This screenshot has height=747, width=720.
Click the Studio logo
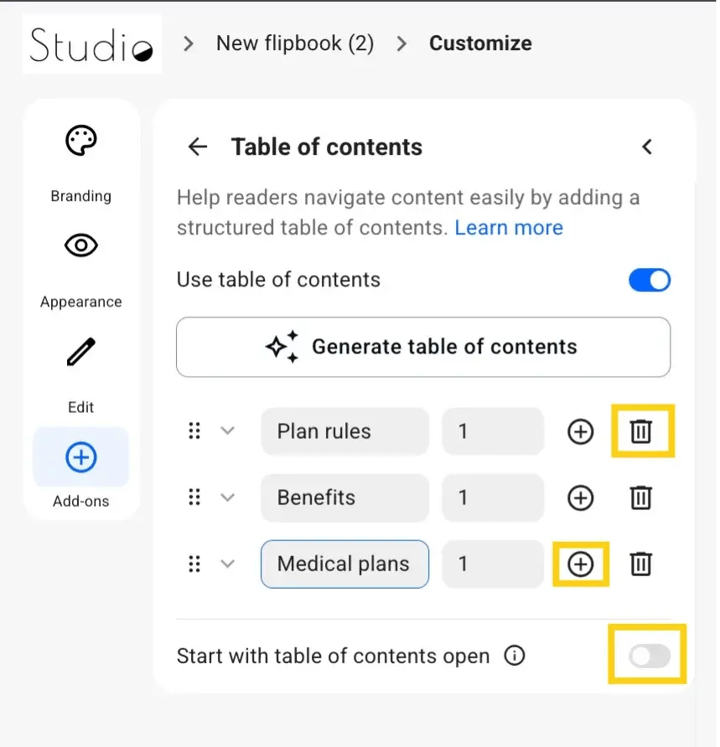[x=92, y=44]
